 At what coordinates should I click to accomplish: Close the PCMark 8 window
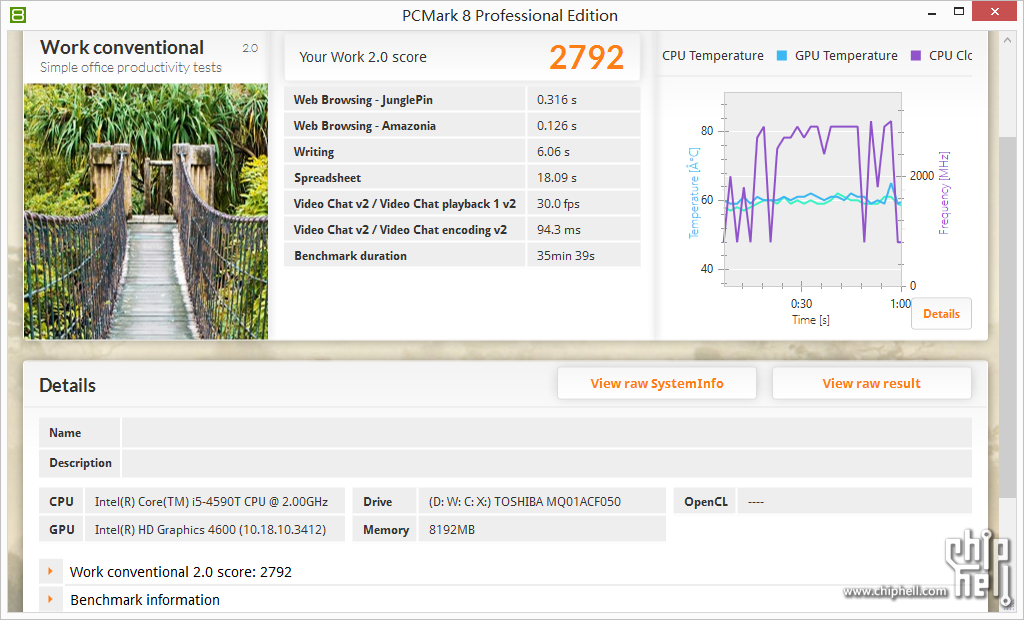click(x=994, y=11)
